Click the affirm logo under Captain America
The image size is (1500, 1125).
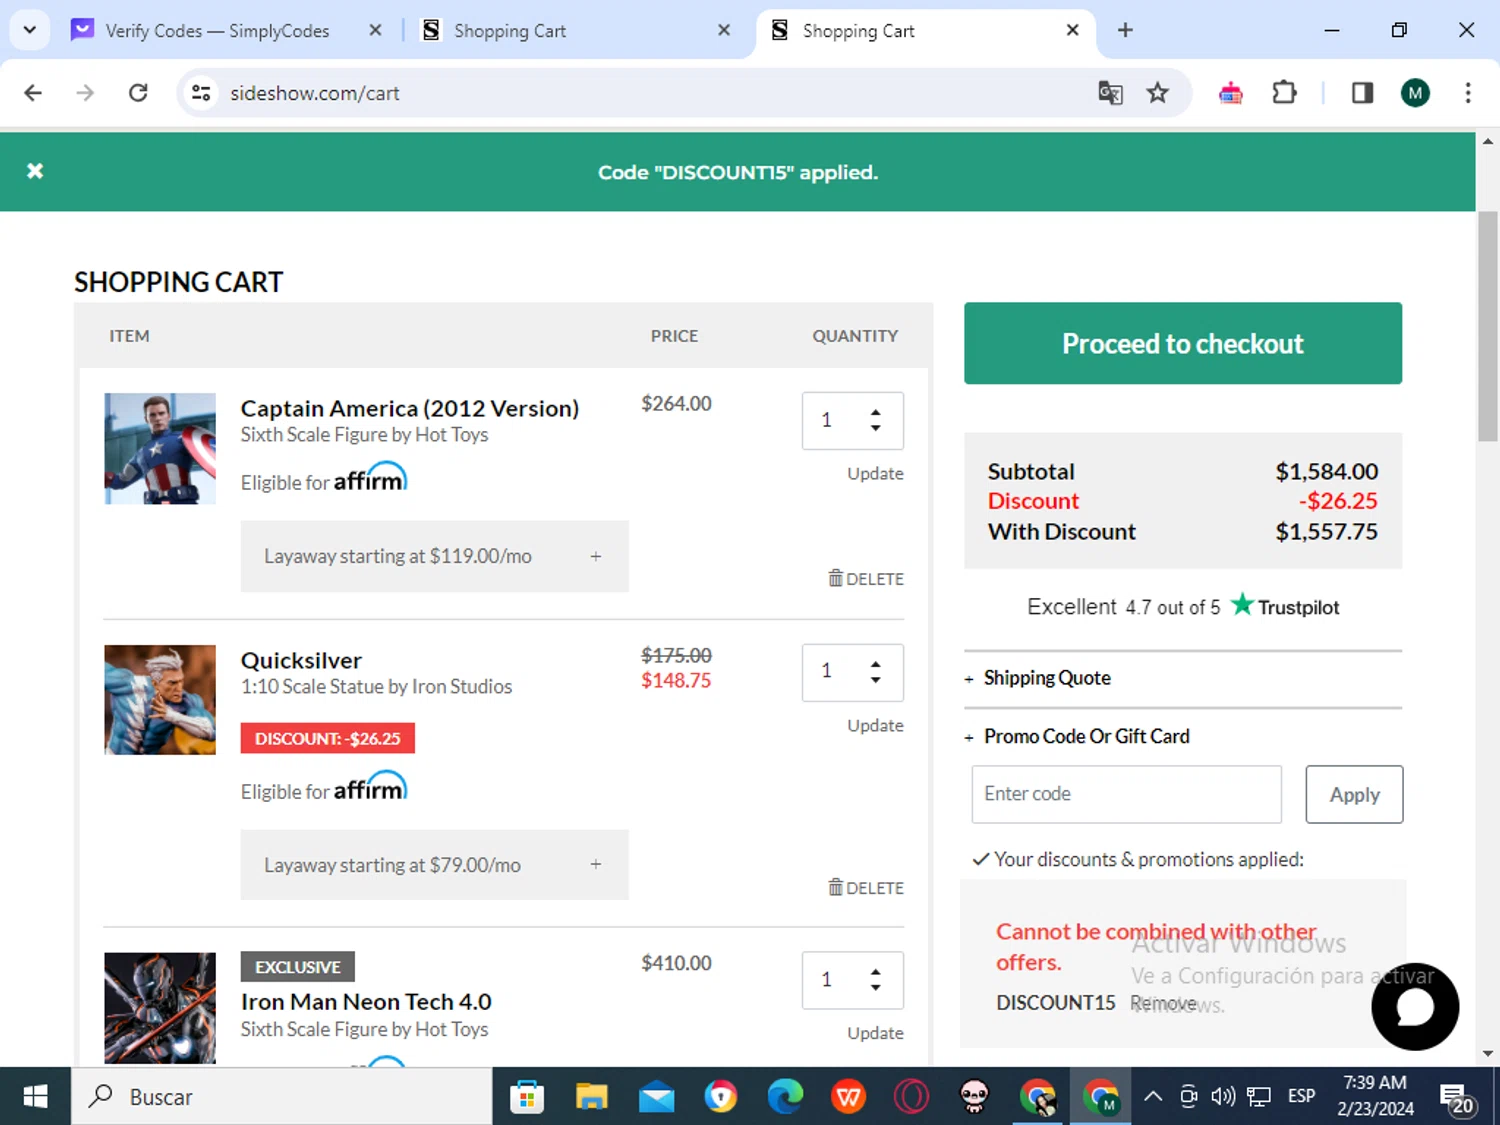tap(370, 478)
